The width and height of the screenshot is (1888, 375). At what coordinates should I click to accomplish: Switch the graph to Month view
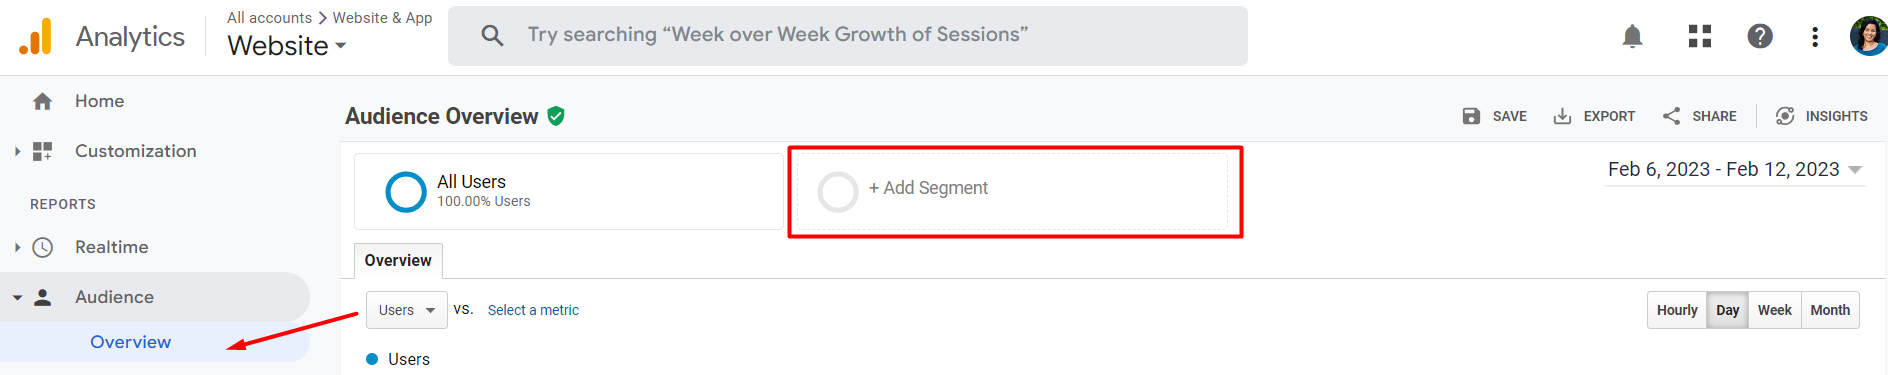[1830, 310]
